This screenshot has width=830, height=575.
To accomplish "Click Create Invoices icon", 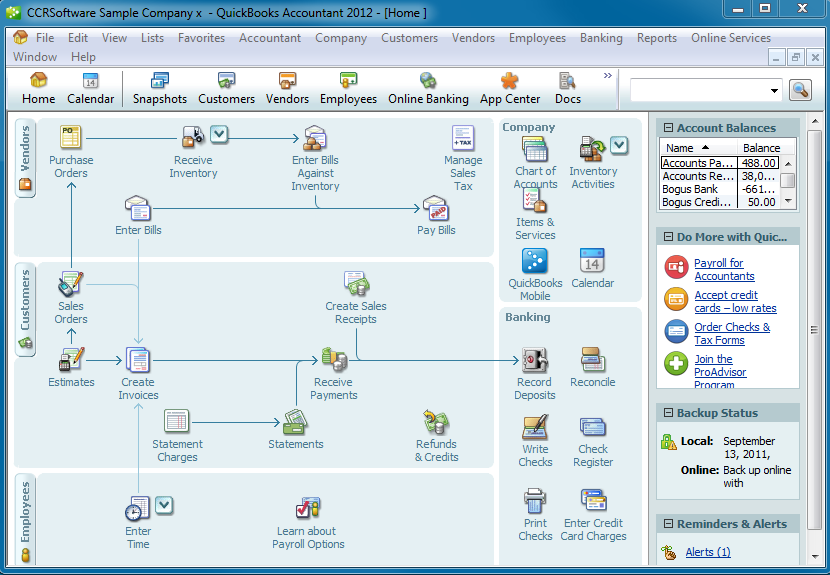I will pos(138,360).
